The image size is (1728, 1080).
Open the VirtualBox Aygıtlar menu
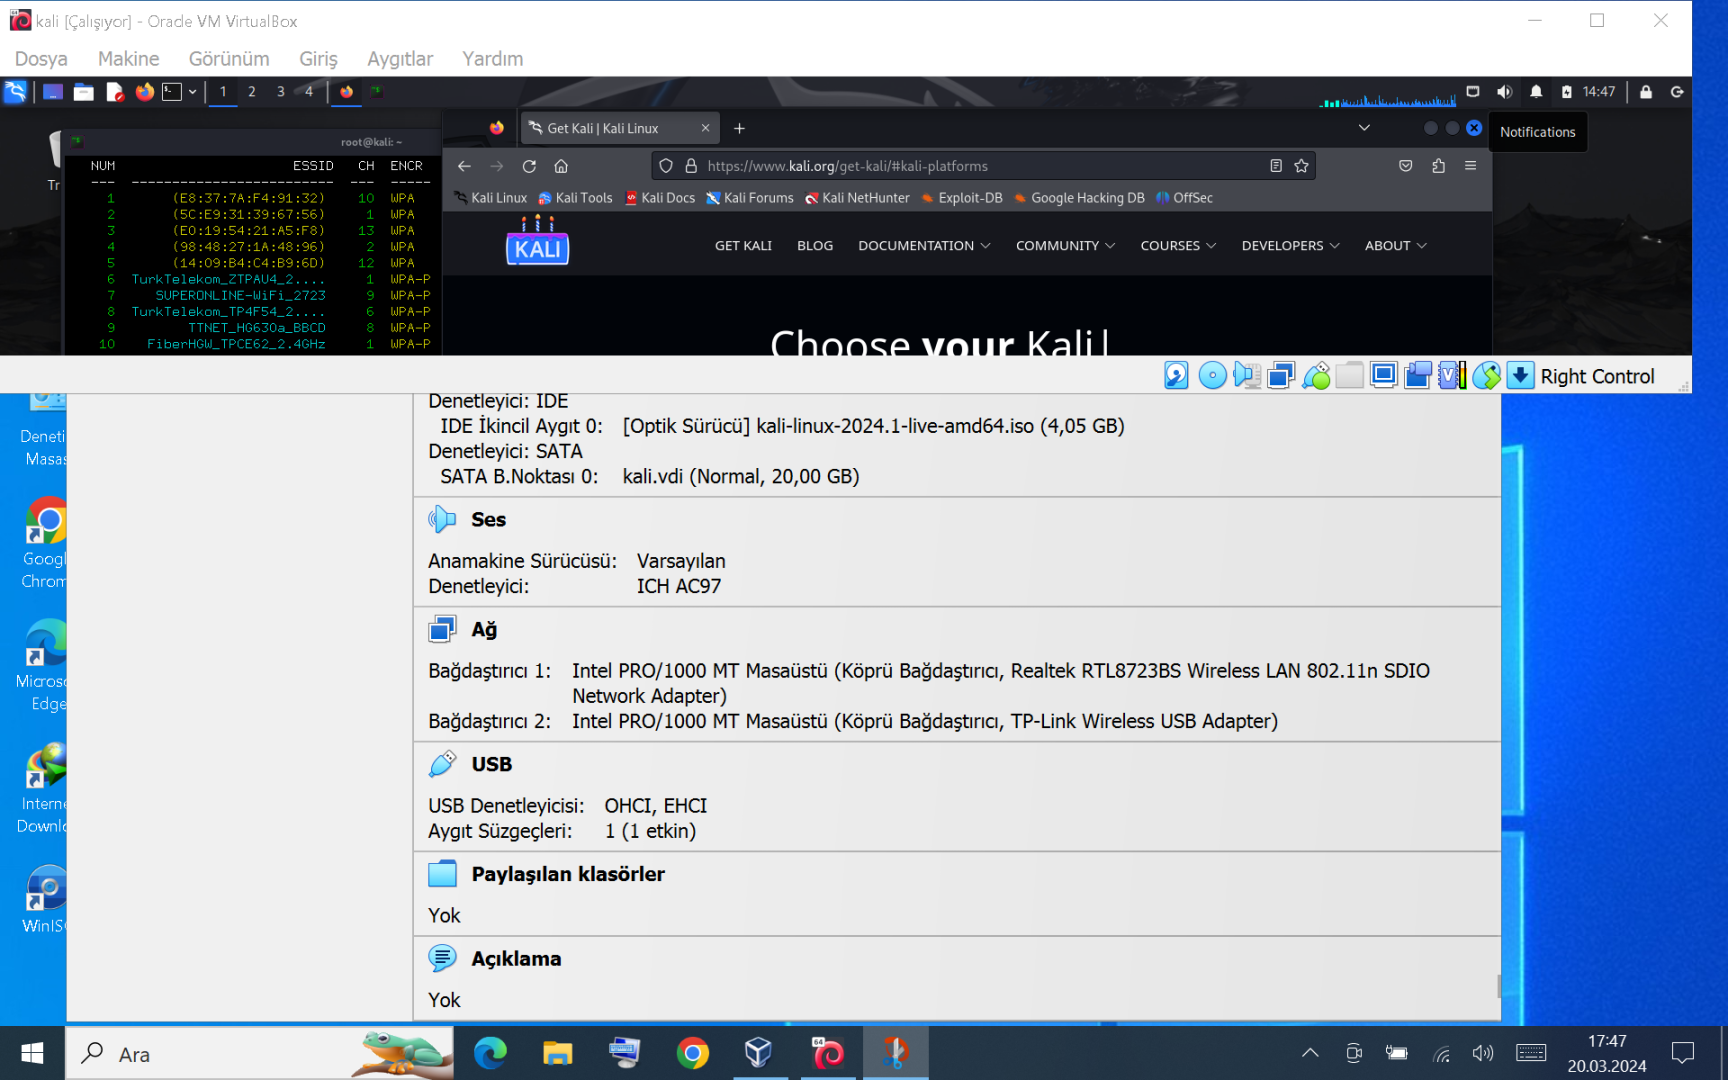tap(400, 59)
